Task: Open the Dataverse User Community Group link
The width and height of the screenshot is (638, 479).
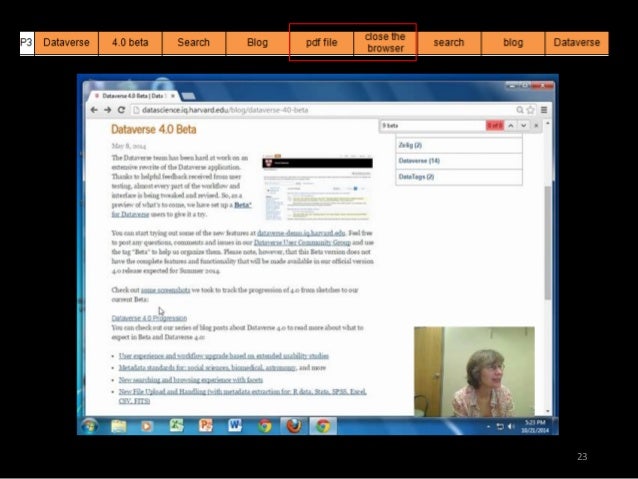Action: pos(302,243)
